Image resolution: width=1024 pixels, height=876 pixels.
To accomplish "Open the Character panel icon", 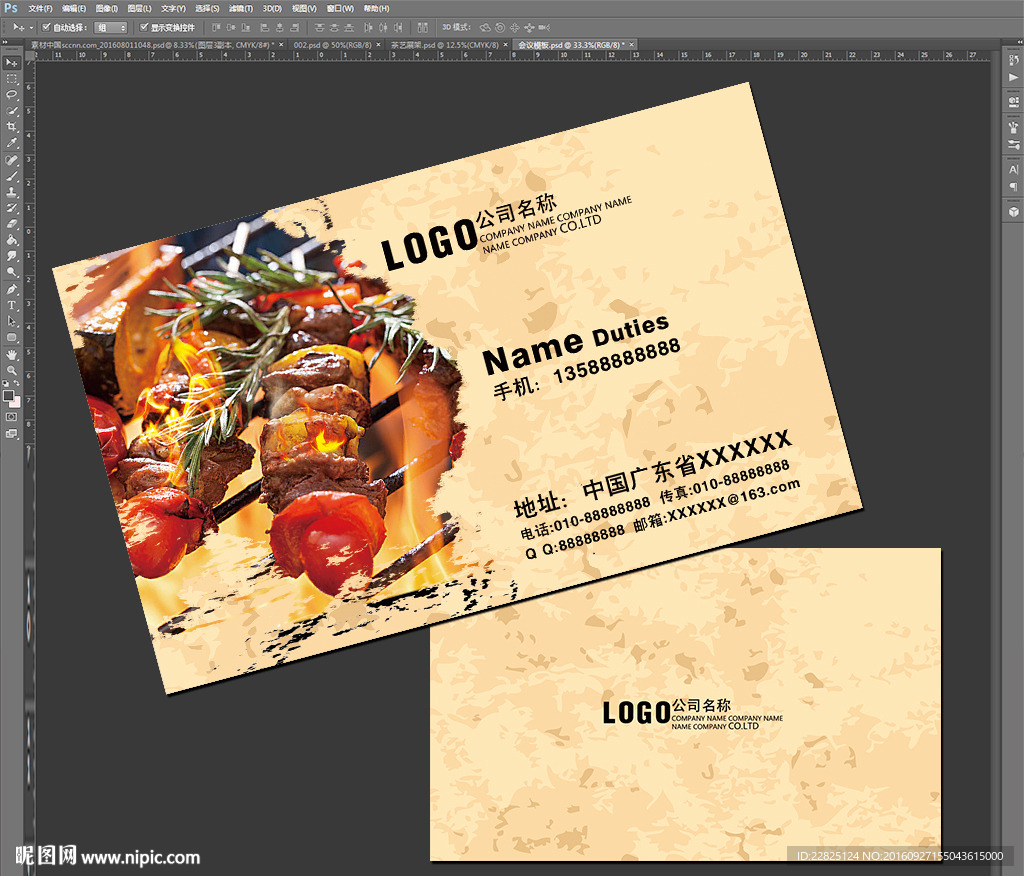I will tap(1013, 170).
